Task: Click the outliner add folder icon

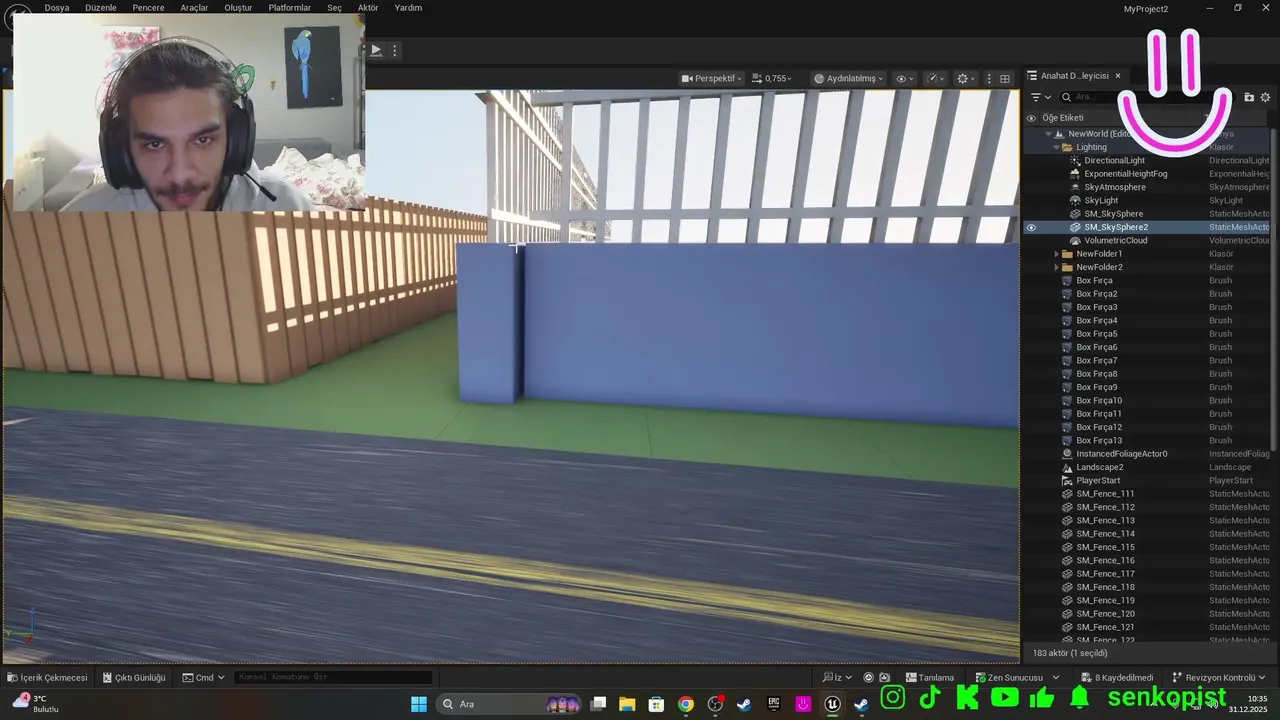Action: point(1249,97)
